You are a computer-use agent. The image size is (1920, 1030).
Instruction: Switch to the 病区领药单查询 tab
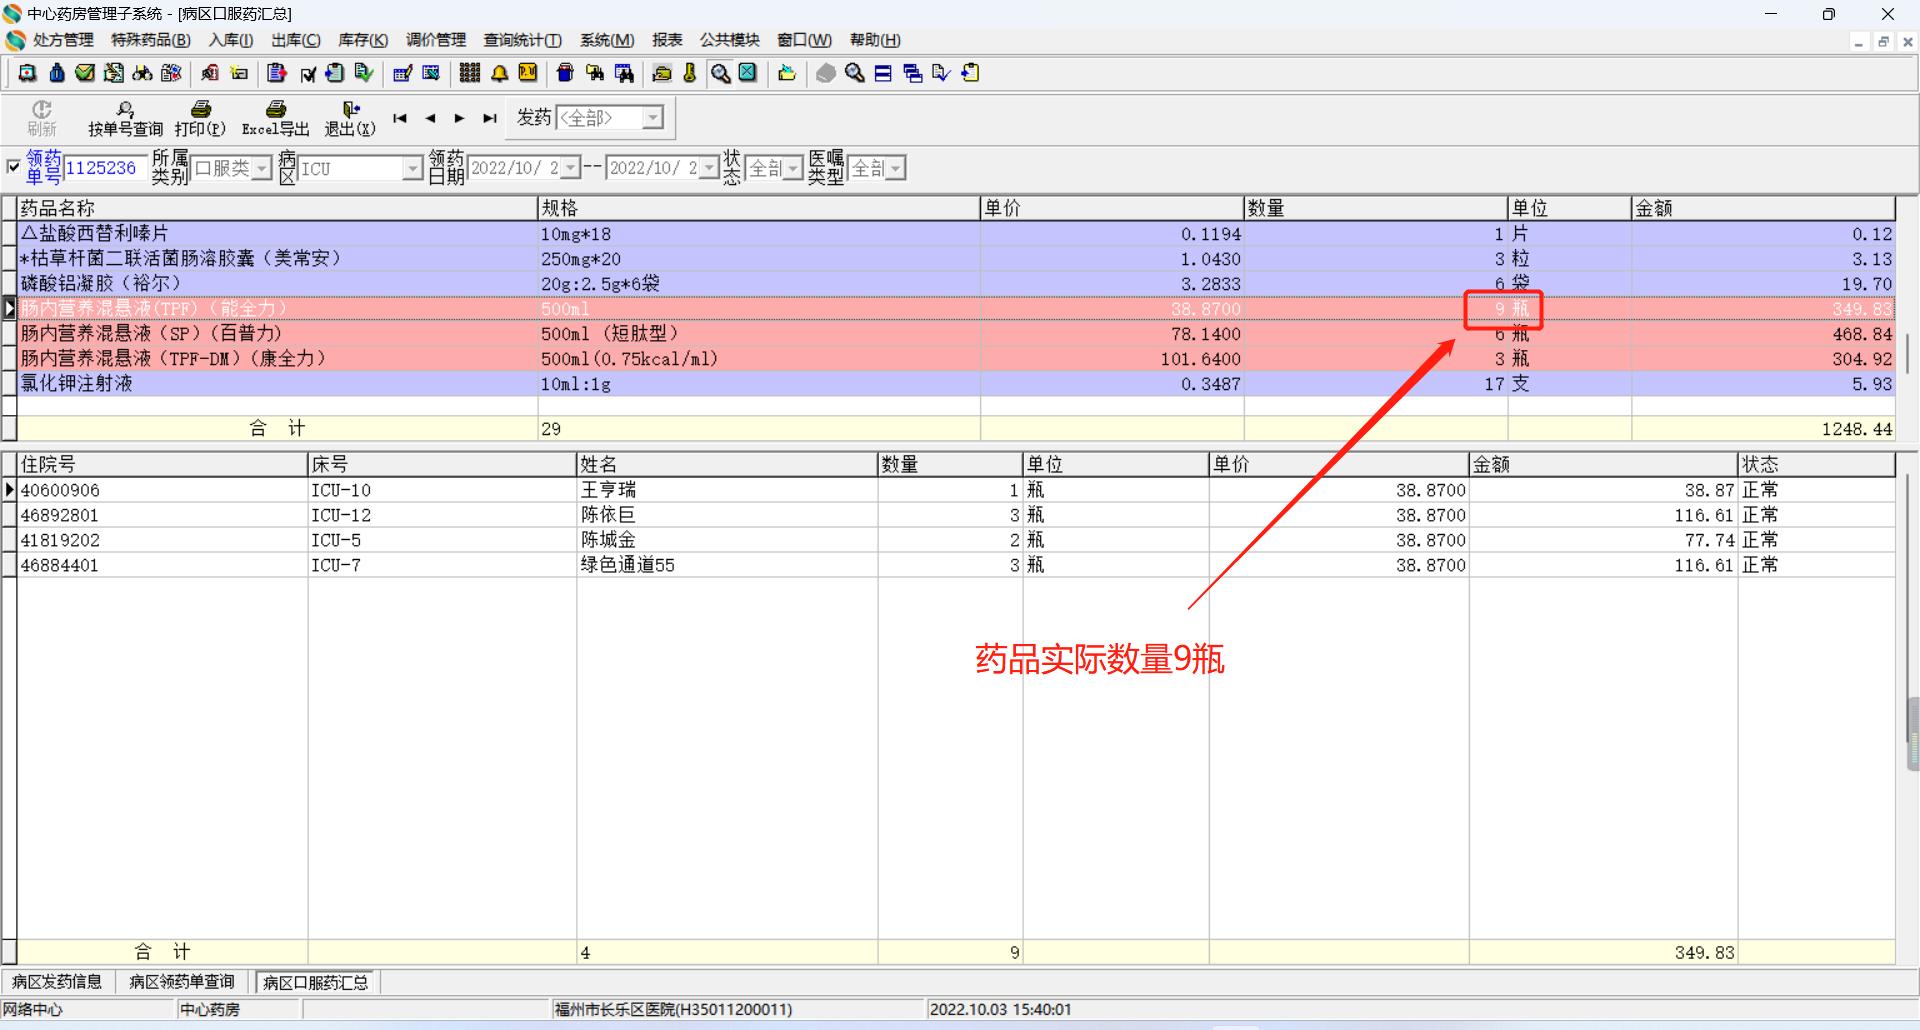tap(182, 982)
